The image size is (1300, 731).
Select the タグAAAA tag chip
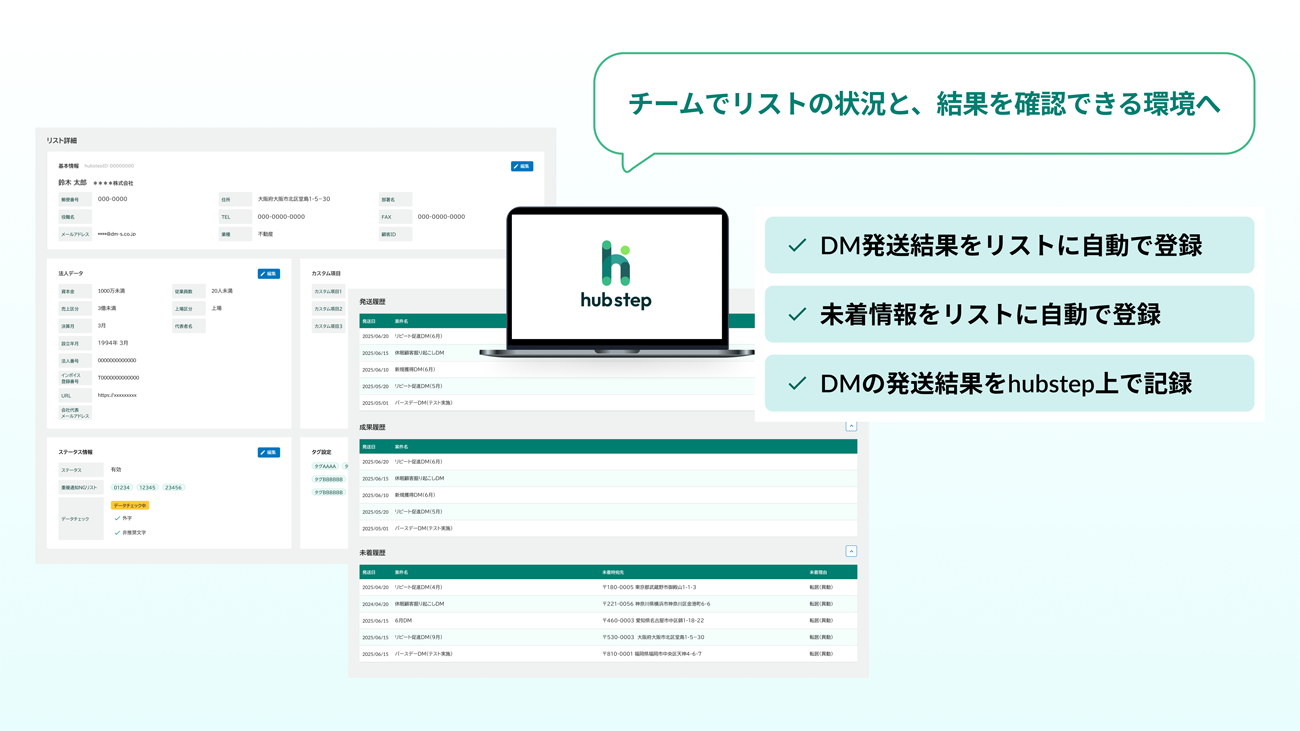coord(325,466)
